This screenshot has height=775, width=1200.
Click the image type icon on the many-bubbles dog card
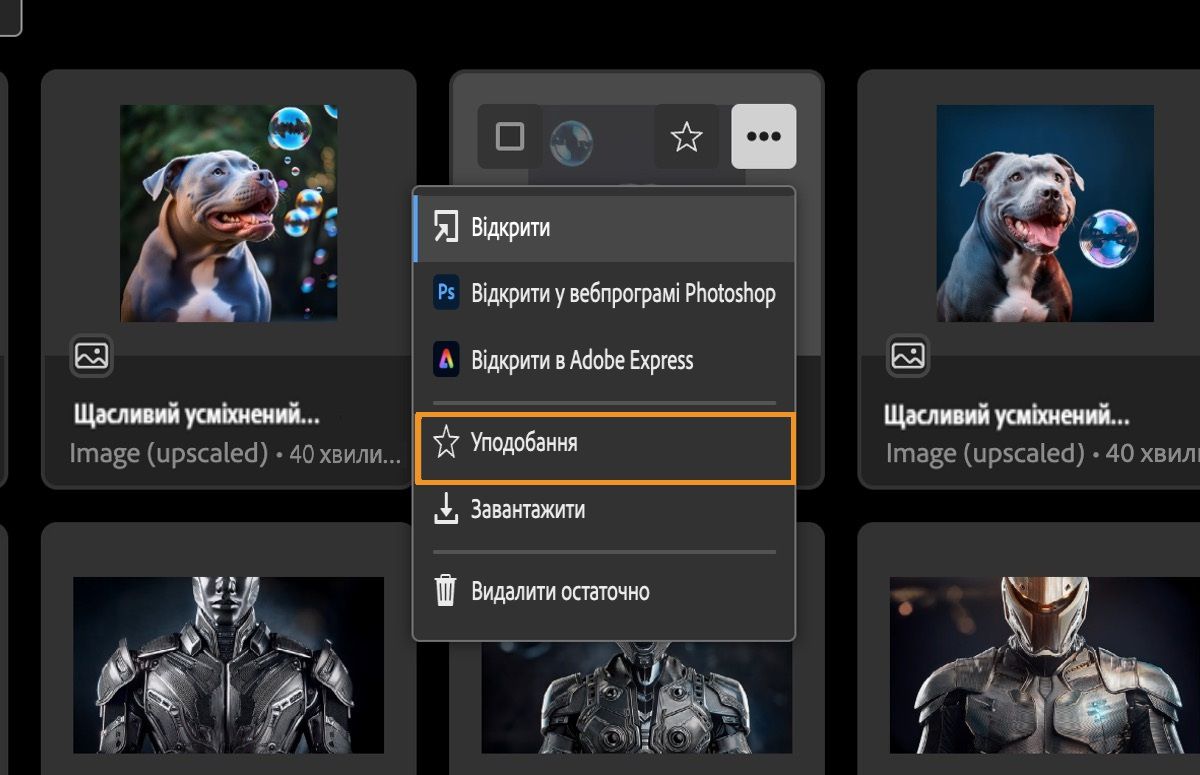point(92,355)
